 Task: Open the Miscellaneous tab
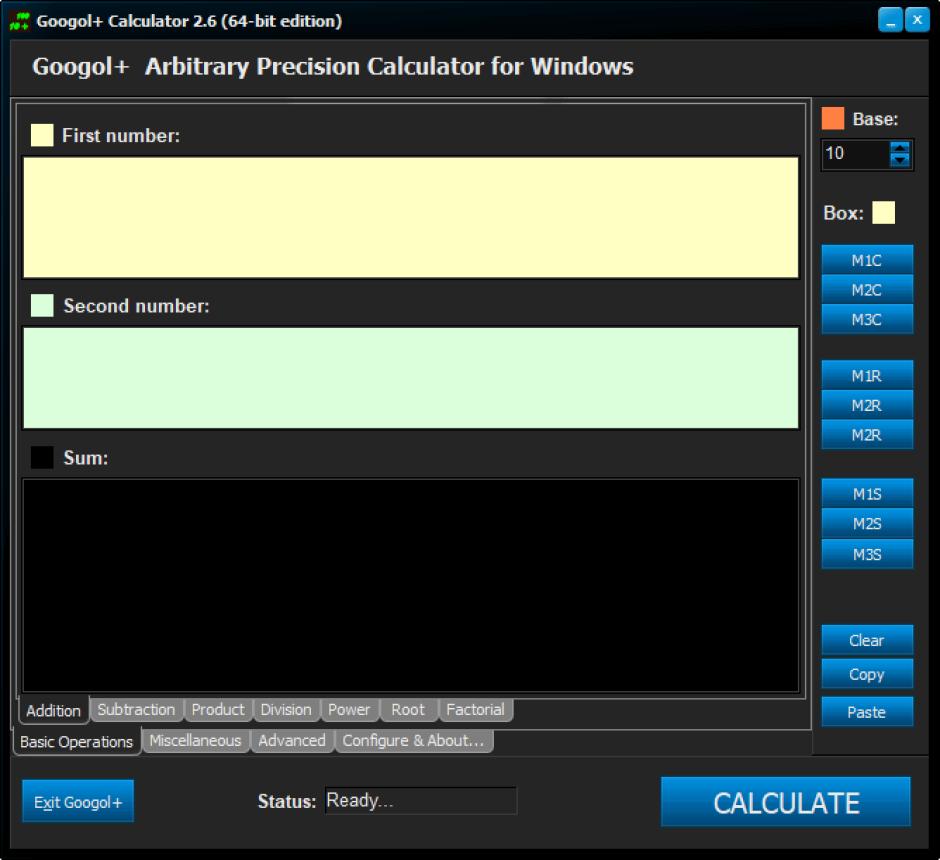[x=195, y=741]
